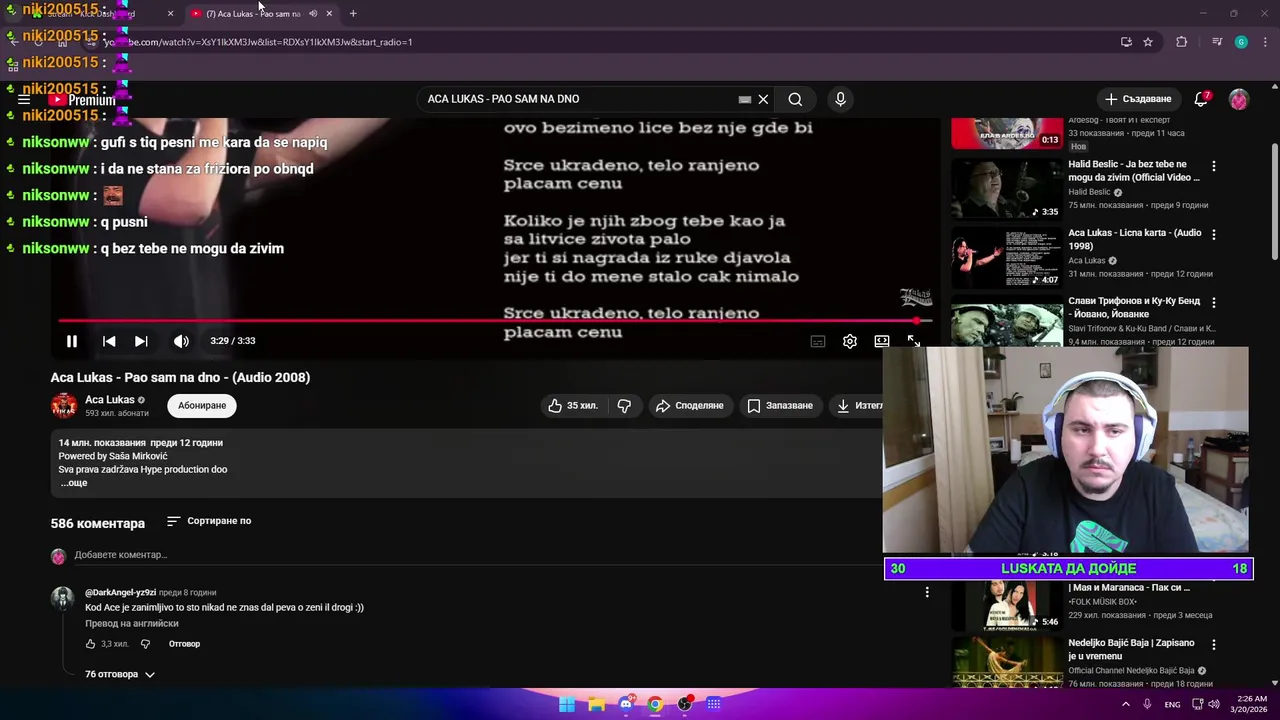The width and height of the screenshot is (1280, 720).
Task: Open the Aca Lukas channel name link
Action: [110, 399]
